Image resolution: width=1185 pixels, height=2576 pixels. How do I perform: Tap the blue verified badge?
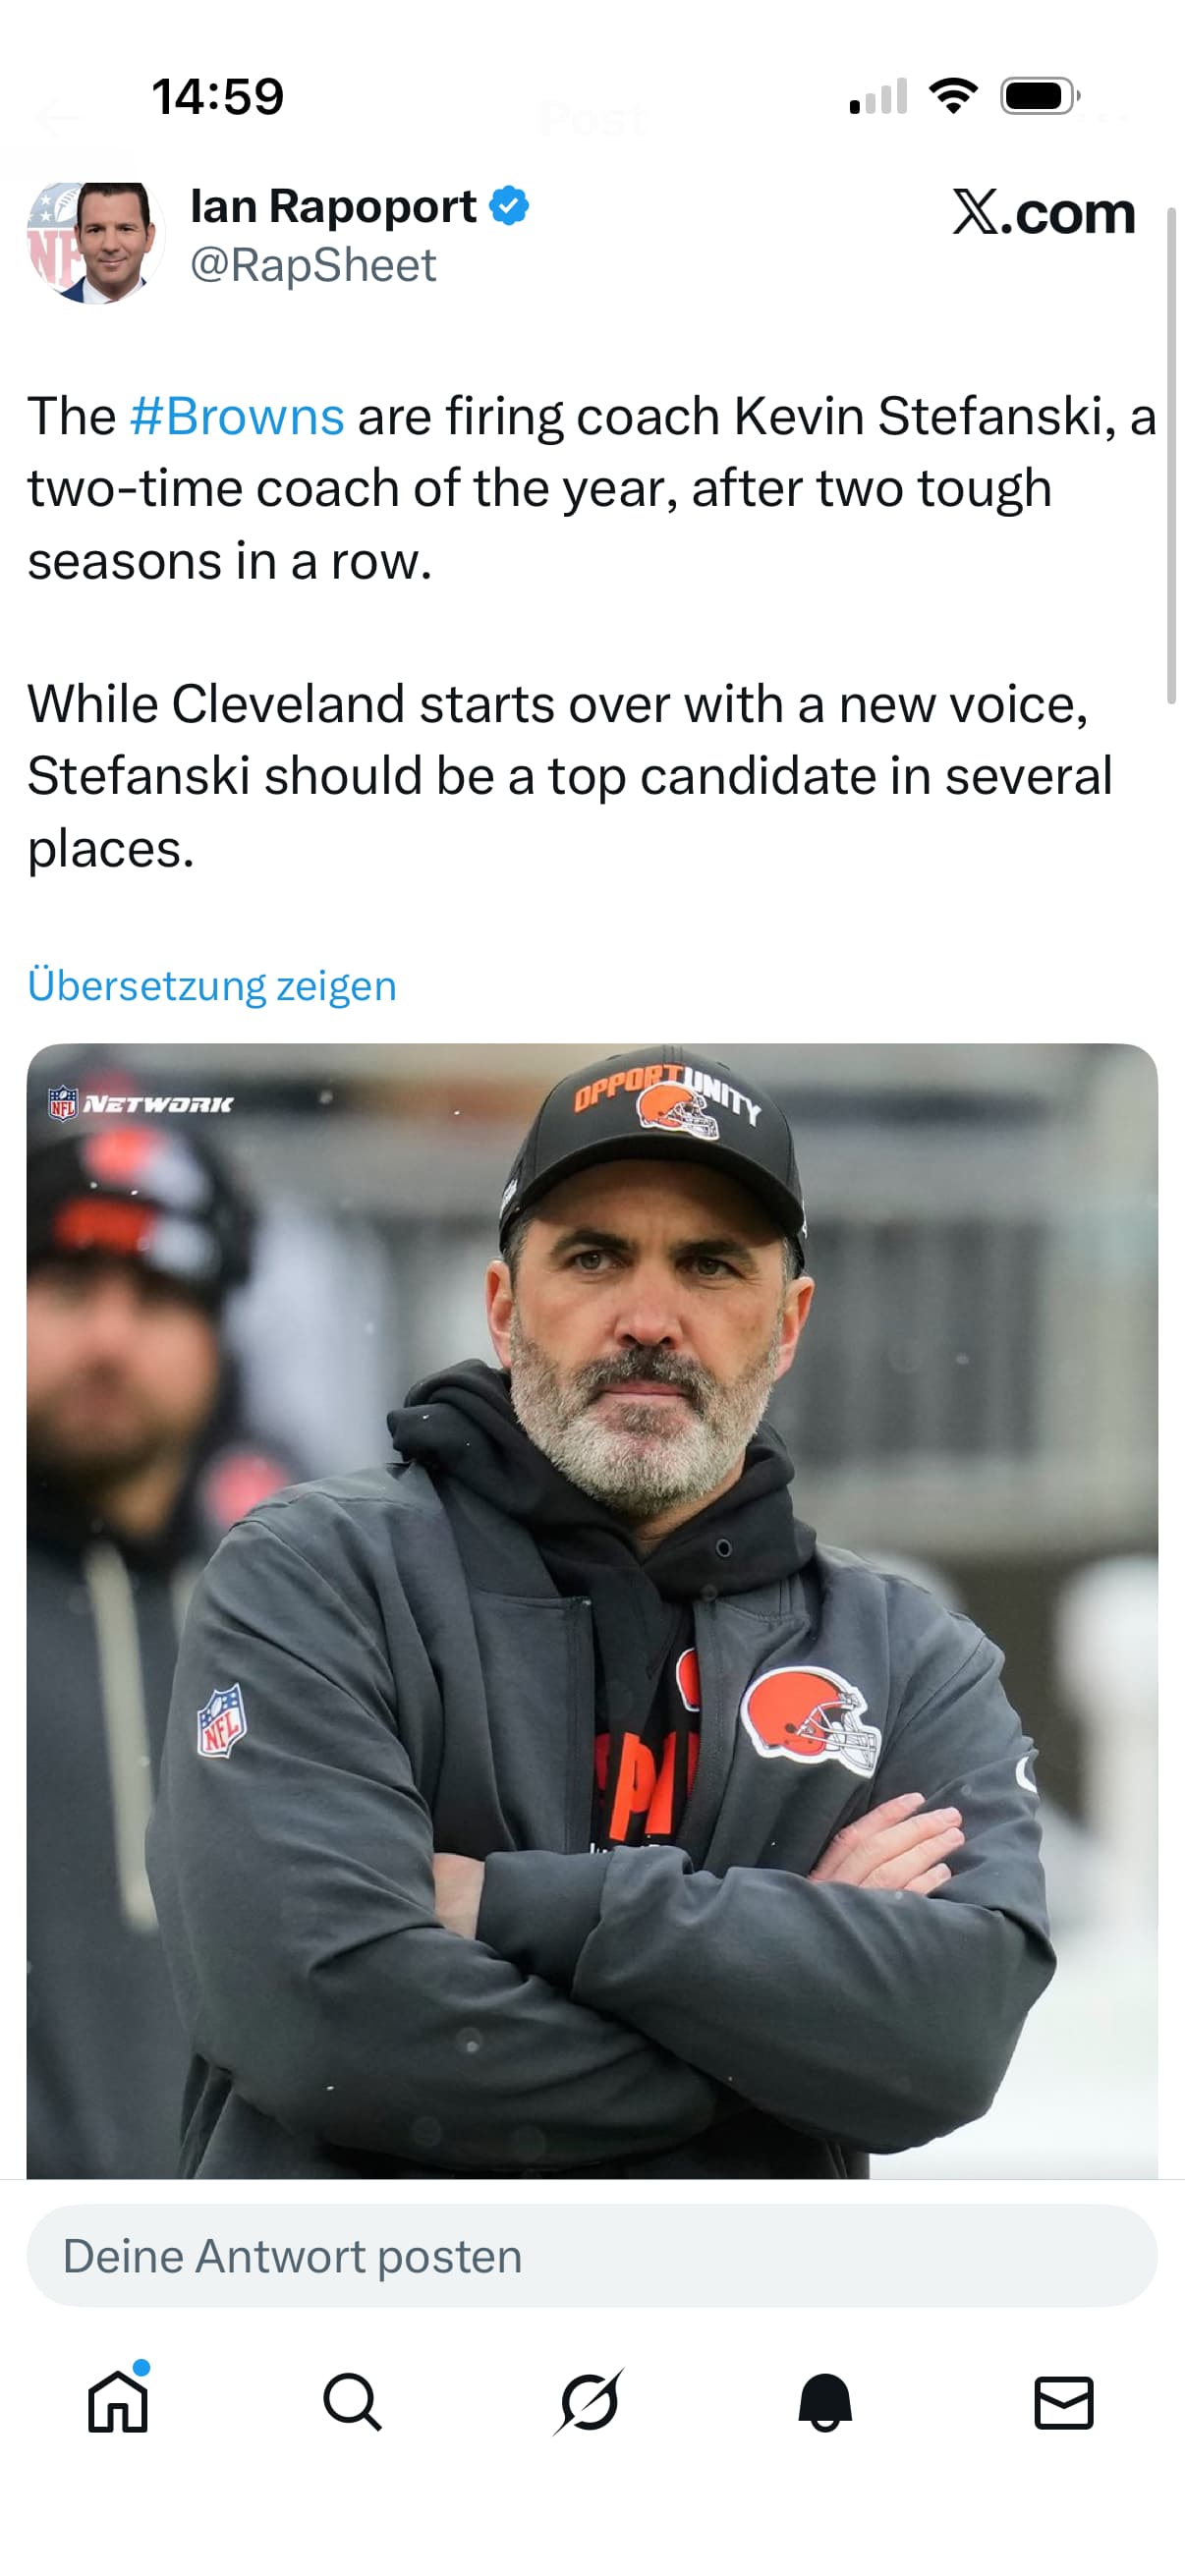coord(509,207)
